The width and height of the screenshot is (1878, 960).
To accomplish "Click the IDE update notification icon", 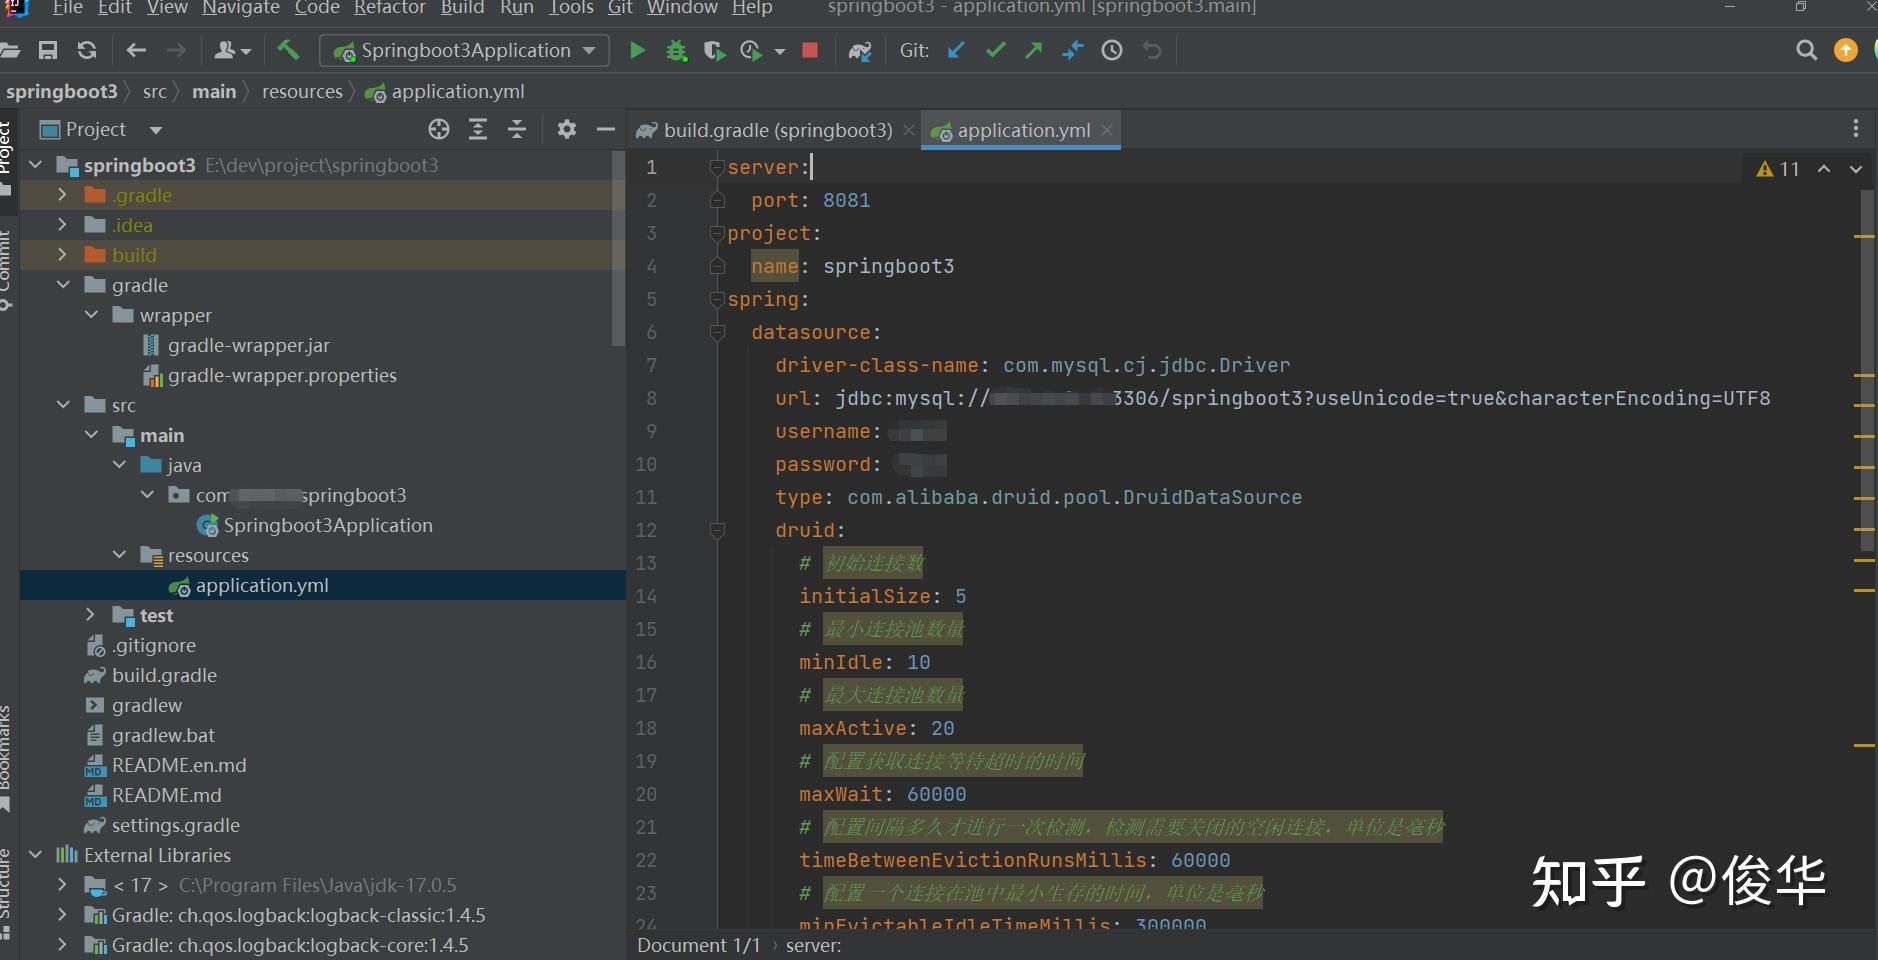I will (x=1846, y=50).
